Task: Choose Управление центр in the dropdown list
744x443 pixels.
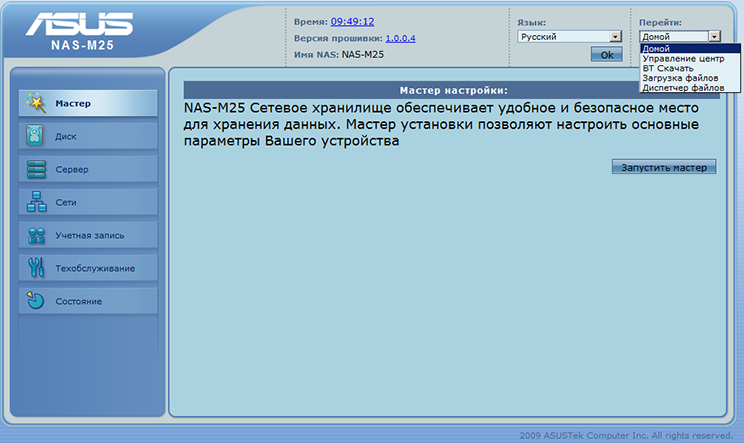Action: (690, 58)
